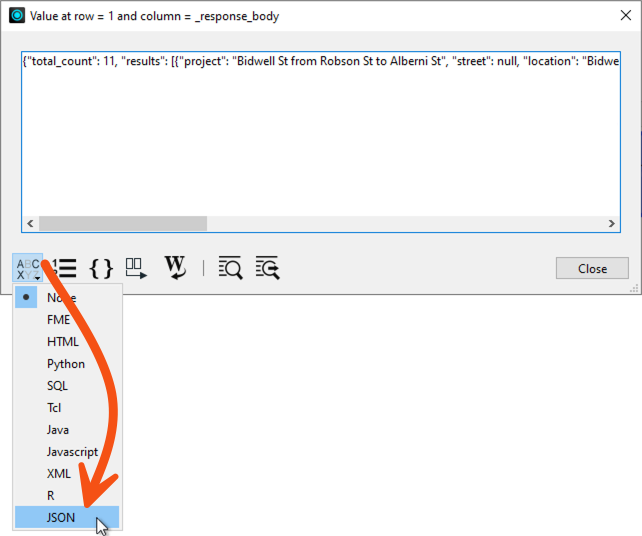Click the app icon in title bar

(16, 16)
